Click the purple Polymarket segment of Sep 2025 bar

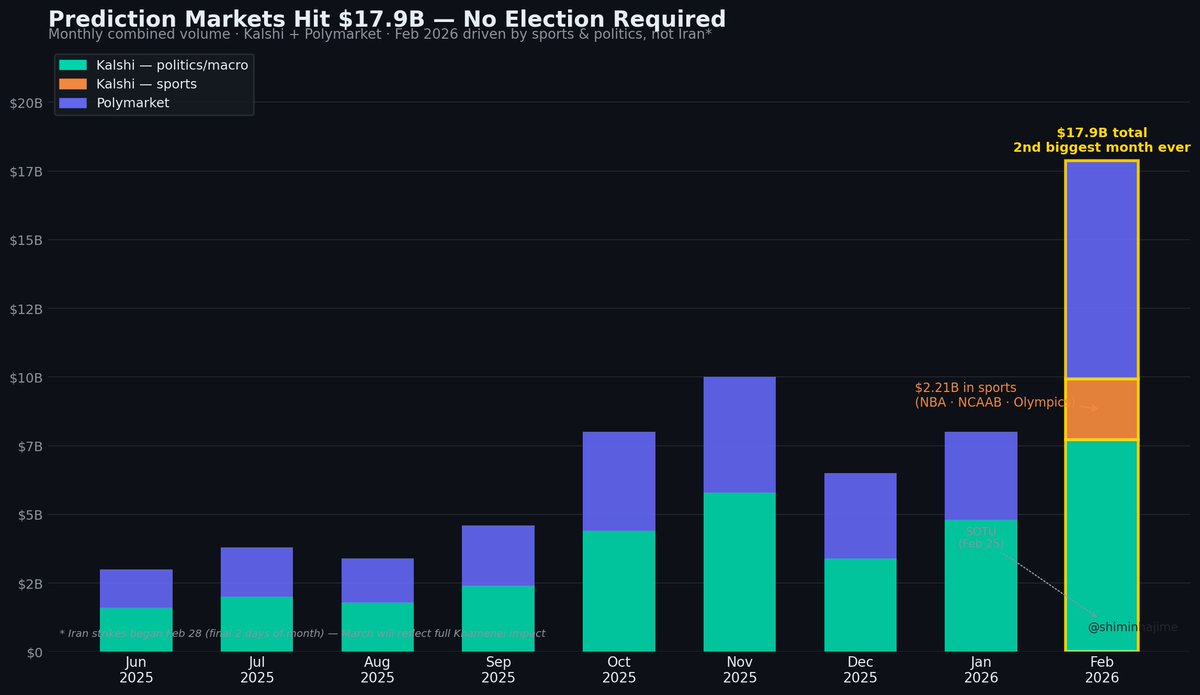tap(498, 556)
